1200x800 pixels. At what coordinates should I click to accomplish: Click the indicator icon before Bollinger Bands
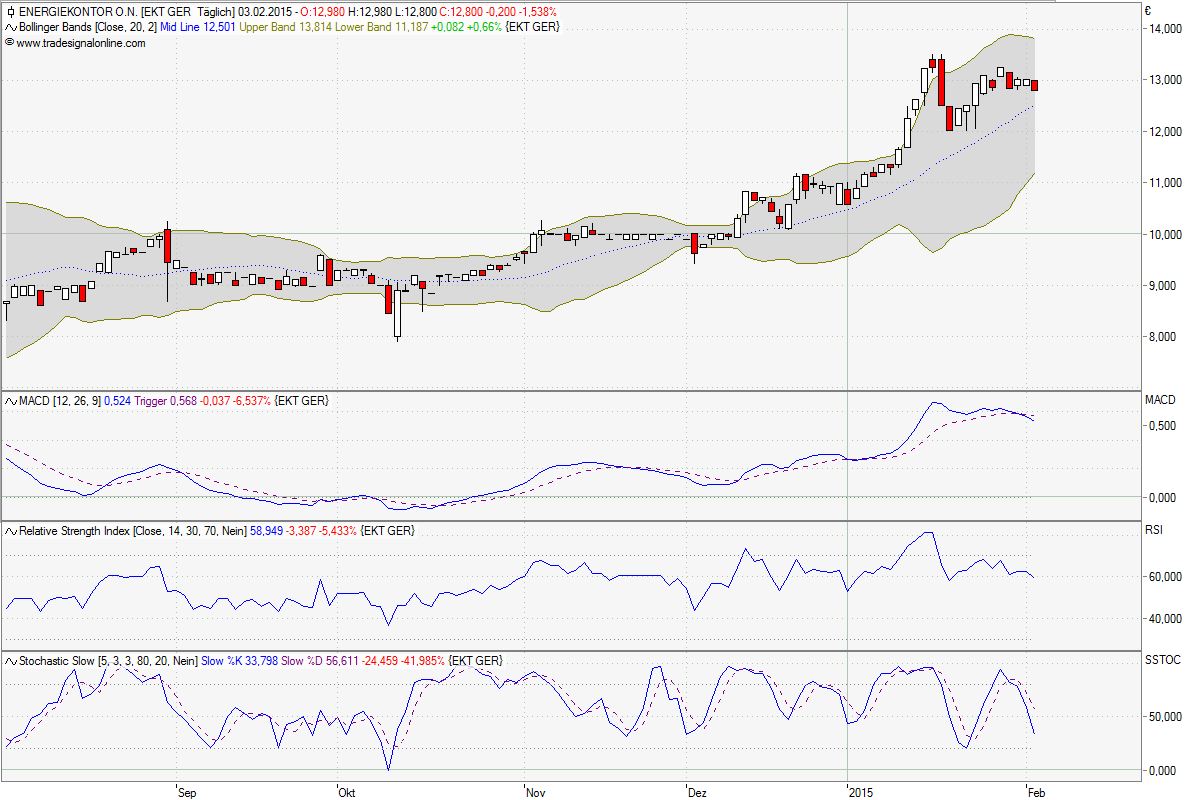tap(10, 27)
